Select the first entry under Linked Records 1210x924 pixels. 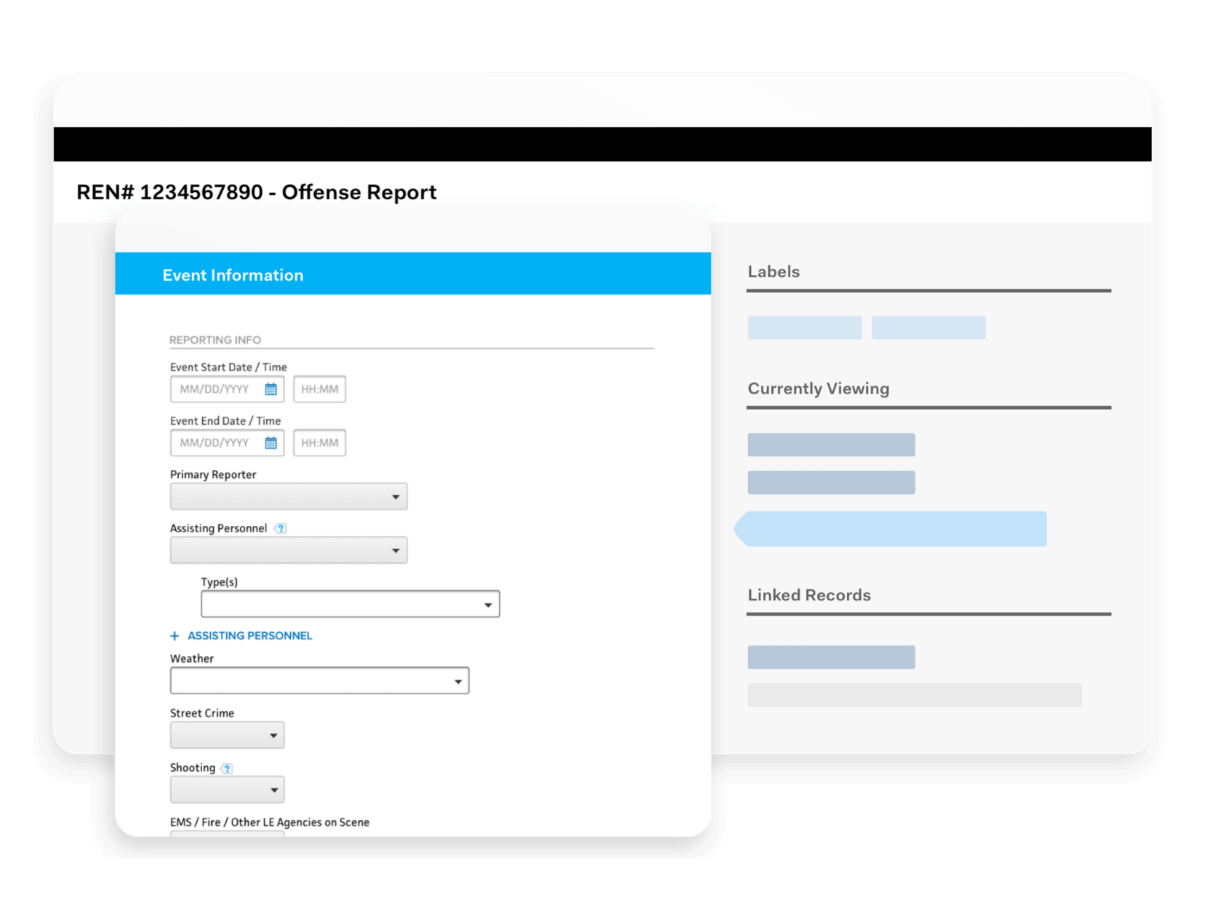pos(831,657)
